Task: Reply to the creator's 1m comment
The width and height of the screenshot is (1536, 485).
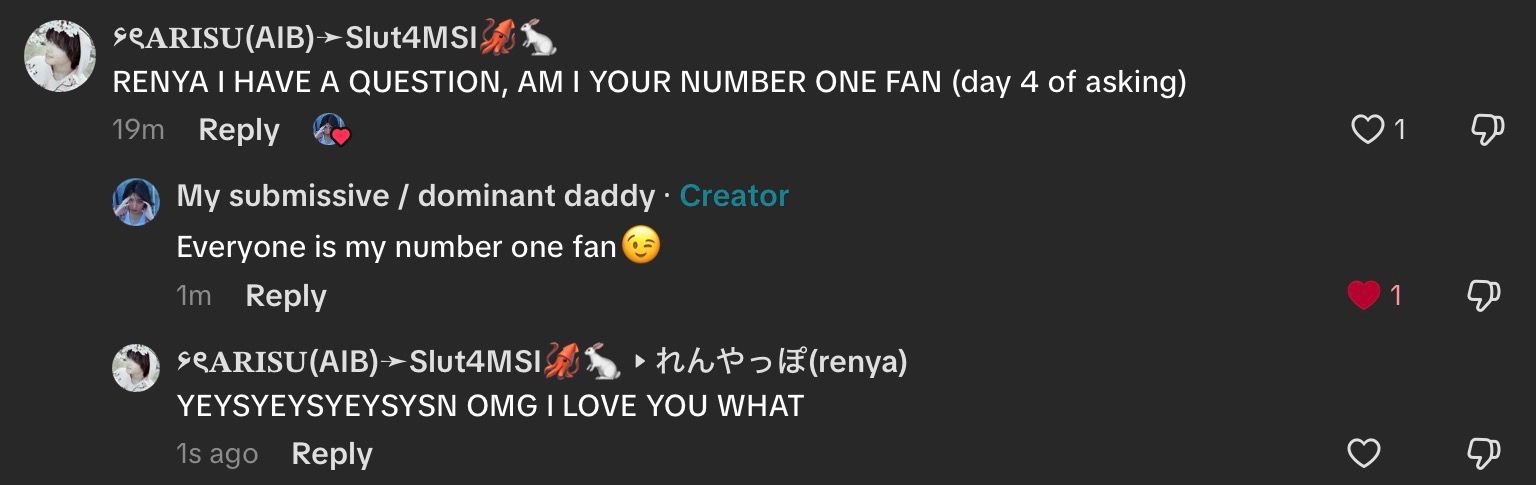Action: coord(286,296)
